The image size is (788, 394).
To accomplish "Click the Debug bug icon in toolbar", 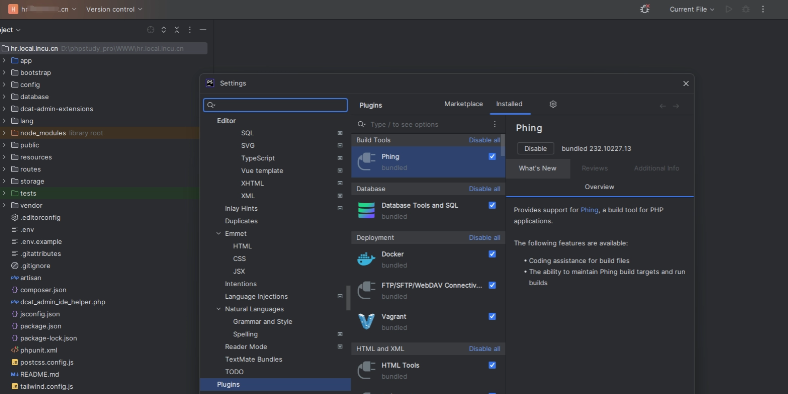I will [746, 9].
